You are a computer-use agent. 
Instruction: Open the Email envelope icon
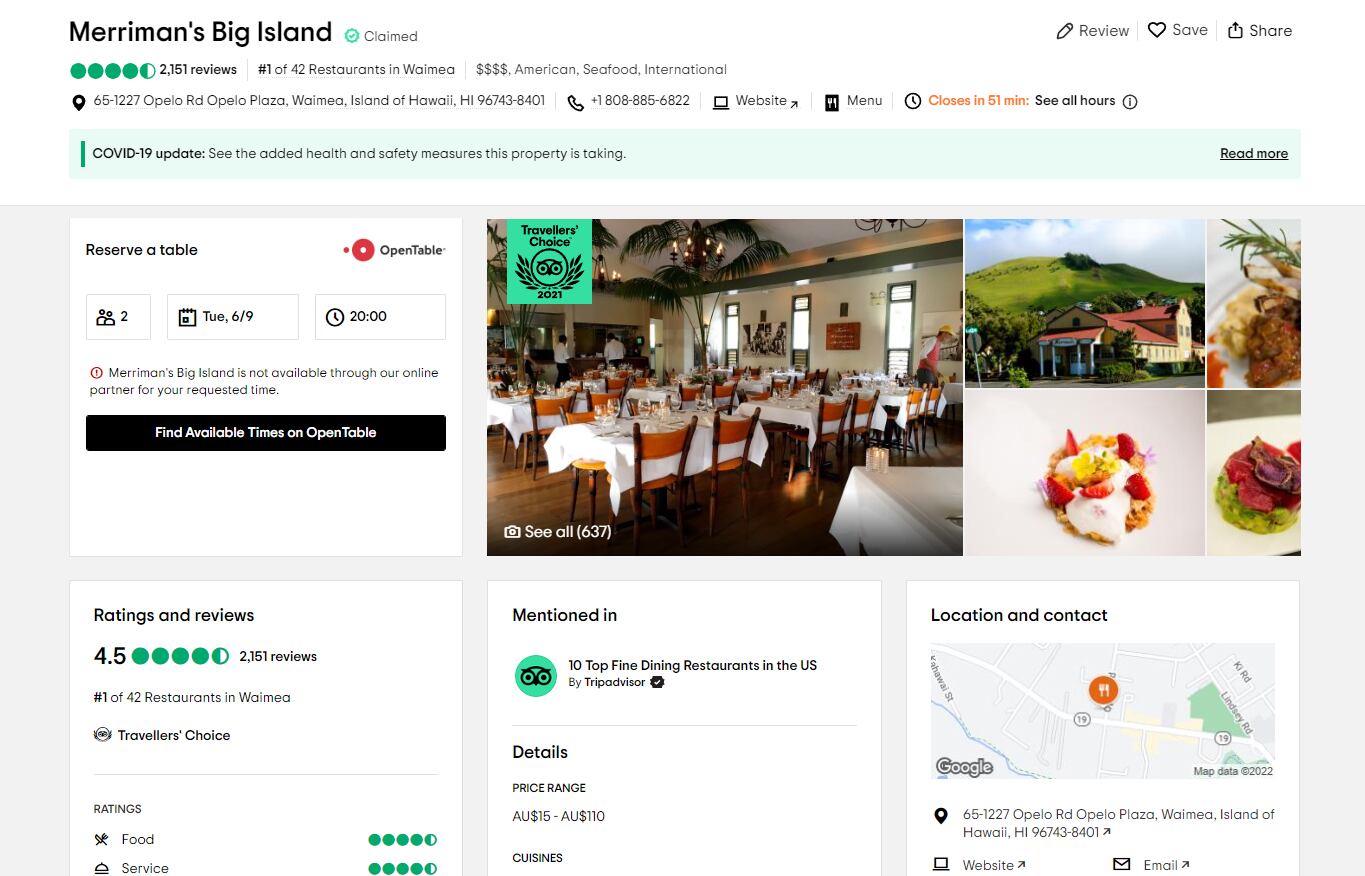pos(1120,864)
